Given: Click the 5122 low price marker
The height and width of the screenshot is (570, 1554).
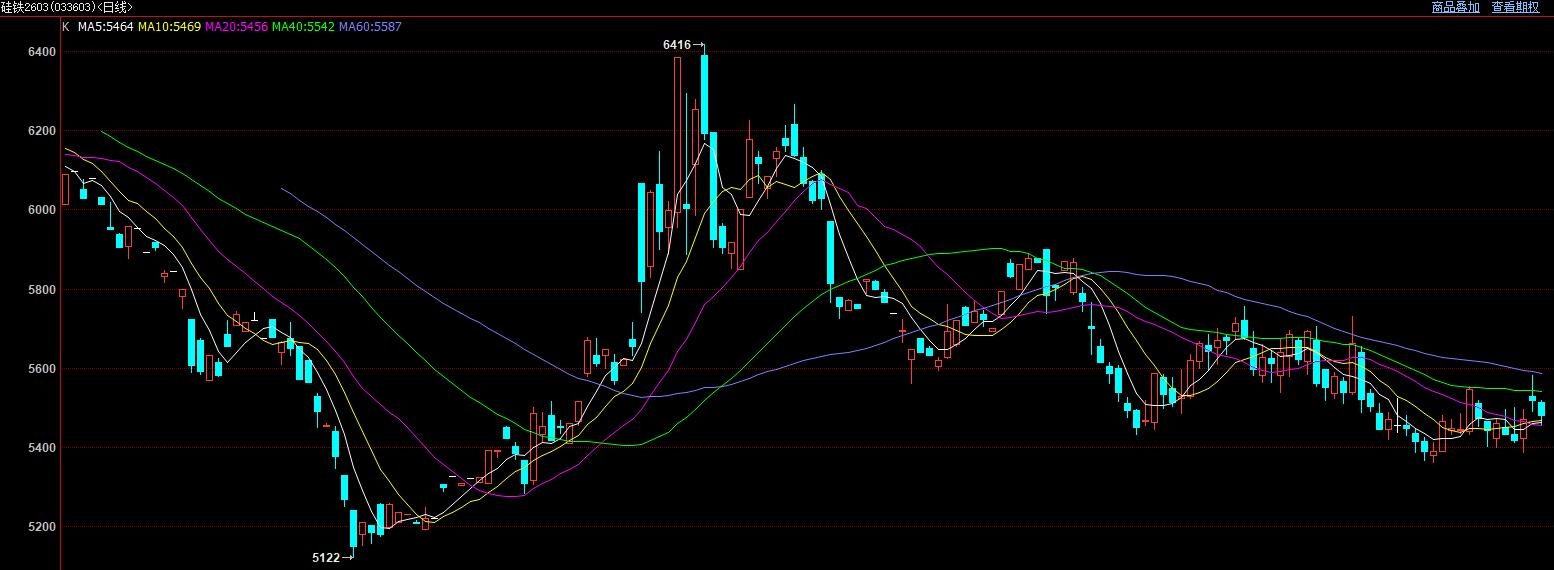Looking at the screenshot, I should 326,557.
